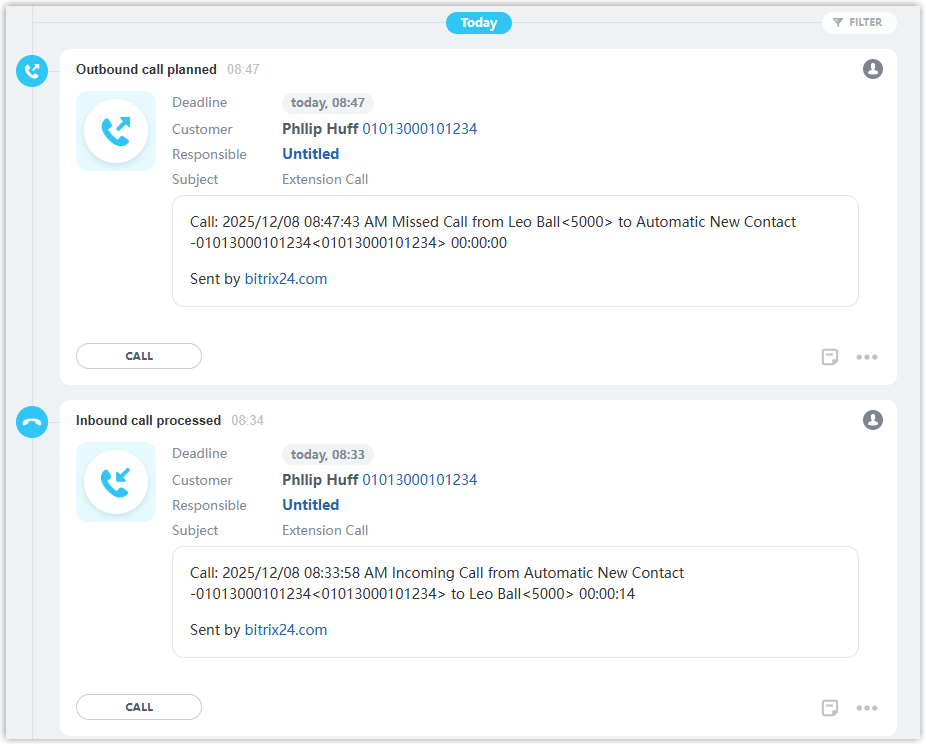Image resolution: width=926 pixels, height=745 pixels.
Task: Dial Phllip Huff's number in outbound card
Action: pyautogui.click(x=419, y=129)
